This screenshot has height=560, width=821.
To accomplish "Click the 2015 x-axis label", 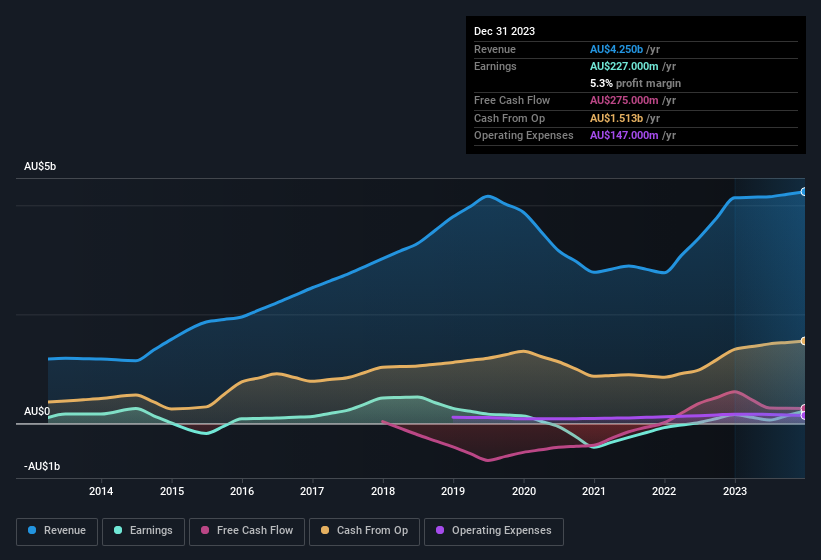I will point(172,491).
